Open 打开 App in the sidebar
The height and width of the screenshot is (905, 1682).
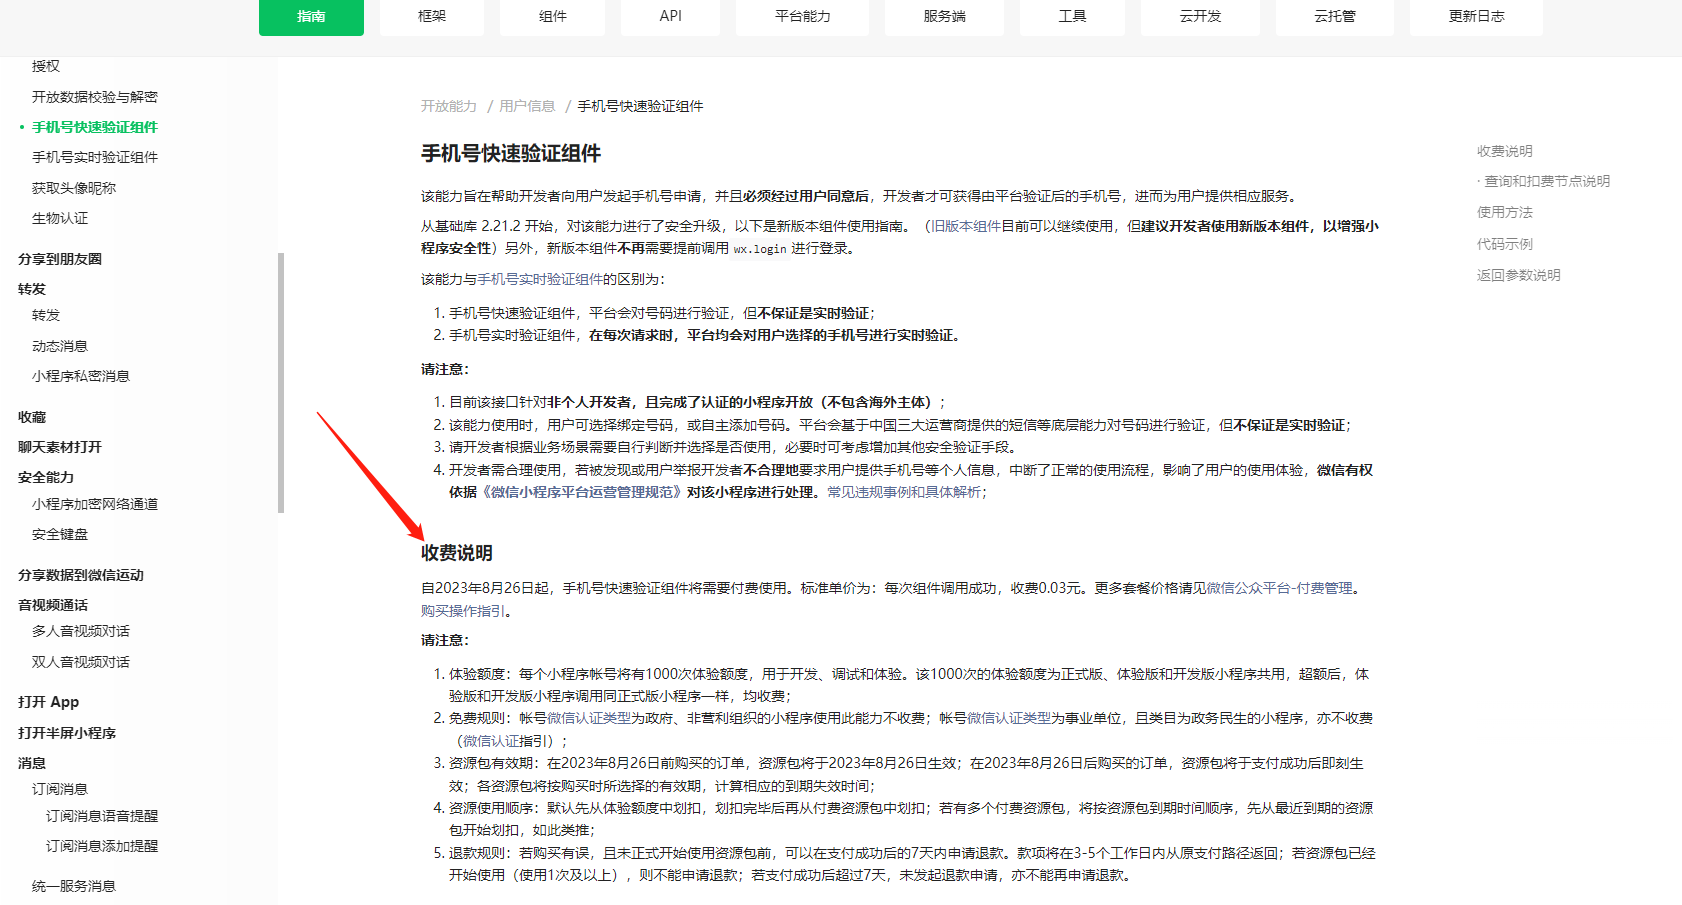coord(48,702)
